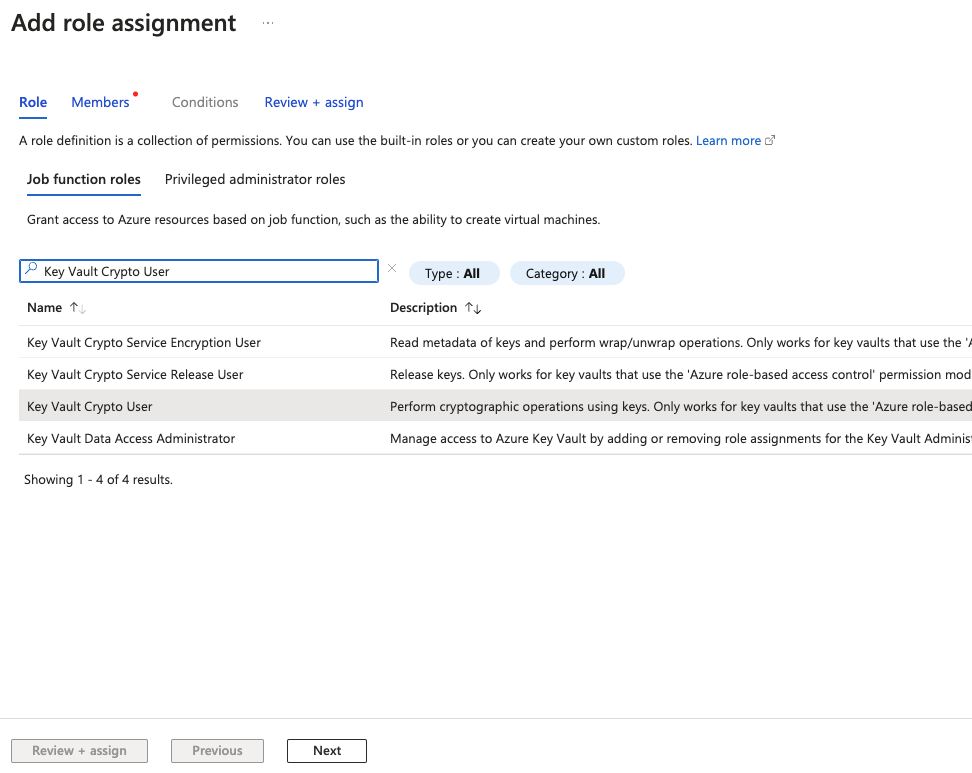Clear the role search with the X icon
This screenshot has height=773, width=972.
392,268
